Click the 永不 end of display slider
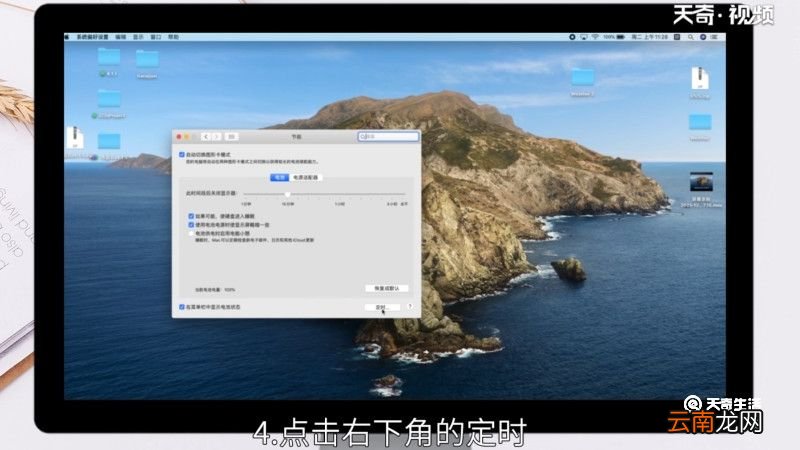Image resolution: width=800 pixels, height=450 pixels. (404, 204)
